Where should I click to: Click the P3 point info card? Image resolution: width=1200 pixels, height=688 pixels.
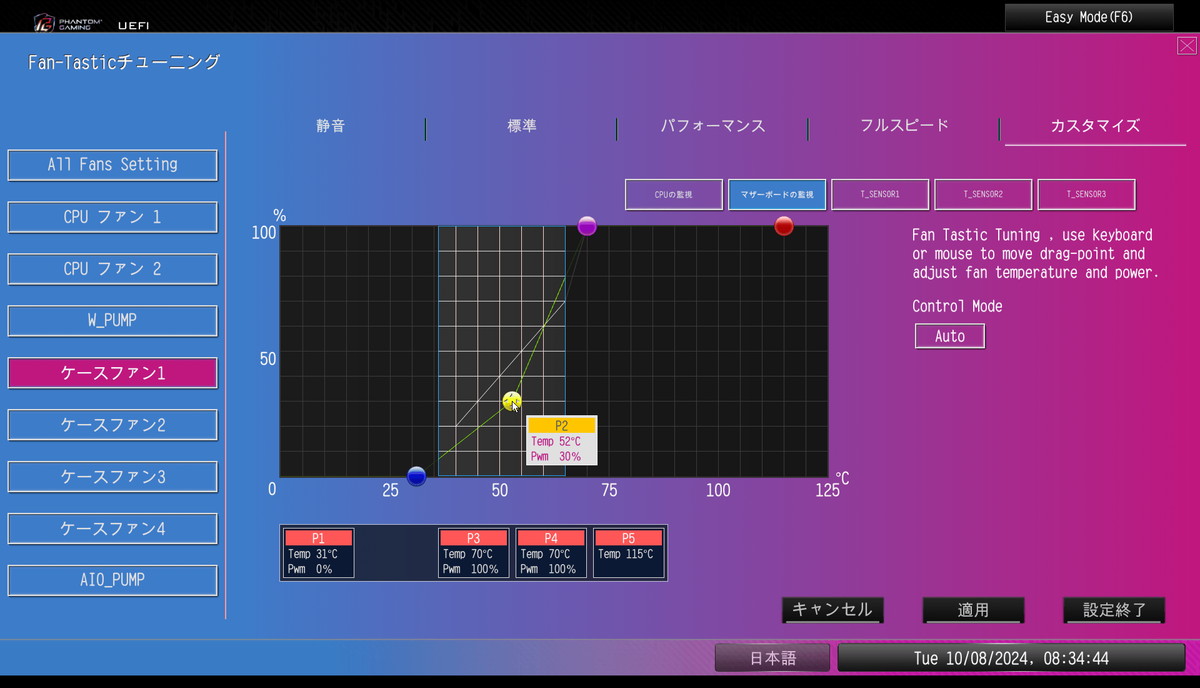pos(474,553)
